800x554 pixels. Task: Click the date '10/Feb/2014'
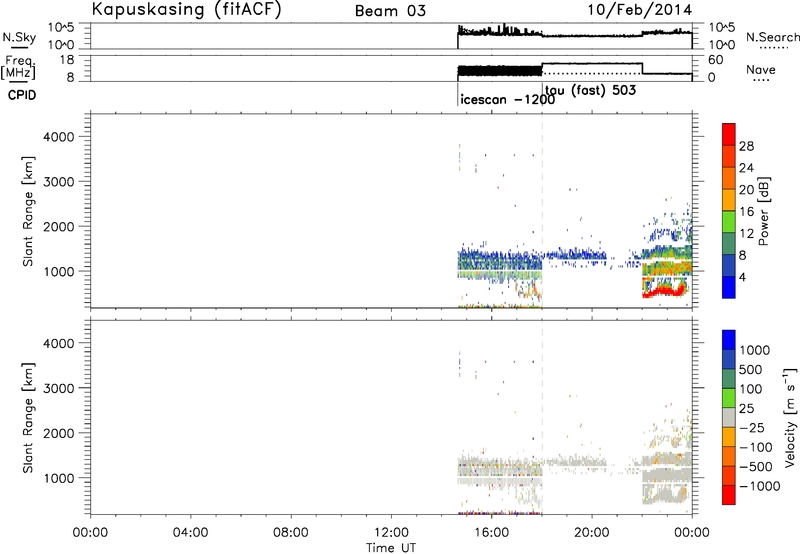(x=640, y=10)
